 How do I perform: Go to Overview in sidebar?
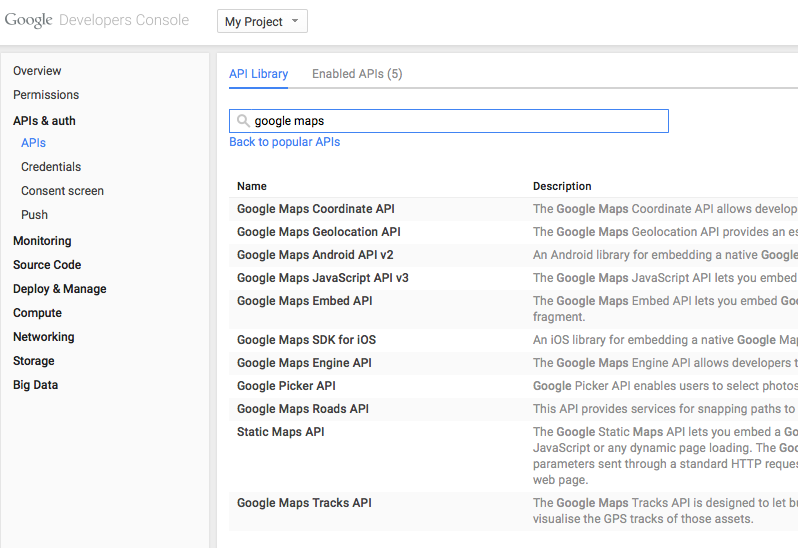(37, 71)
